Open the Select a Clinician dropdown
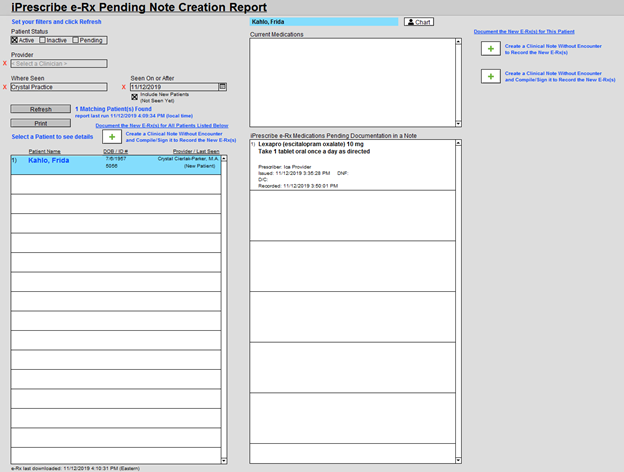The height and width of the screenshot is (472, 624). (x=59, y=63)
